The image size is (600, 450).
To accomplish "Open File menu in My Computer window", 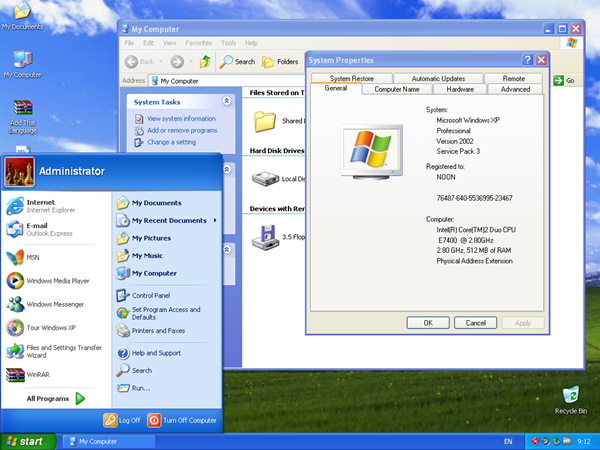I will click(x=129, y=43).
